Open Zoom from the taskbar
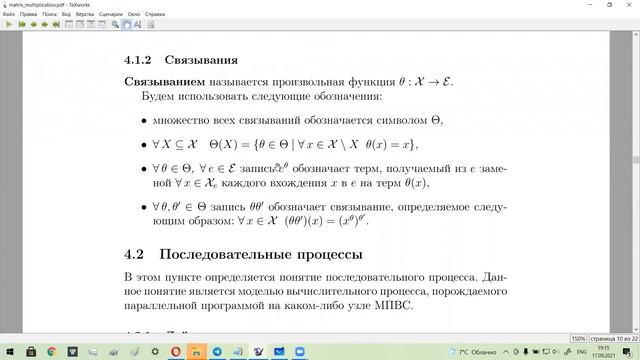Viewport: 640px width, 360px height. [300, 351]
